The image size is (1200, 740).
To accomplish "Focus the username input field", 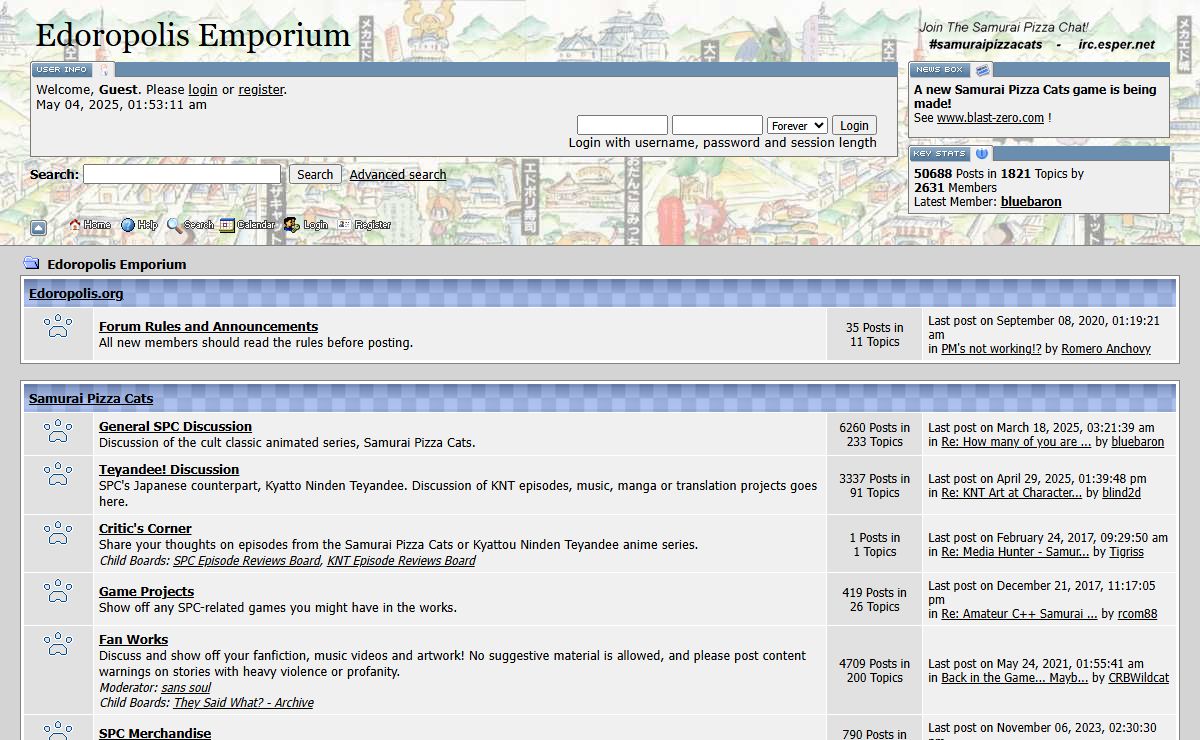I will pyautogui.click(x=622, y=125).
